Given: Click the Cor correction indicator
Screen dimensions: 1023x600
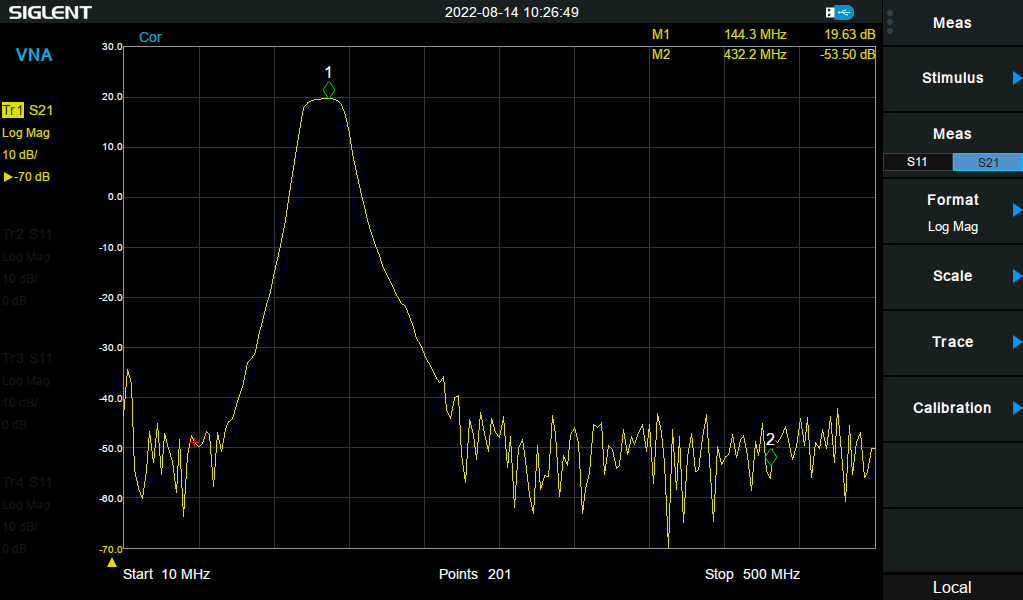Looking at the screenshot, I should click(150, 37).
